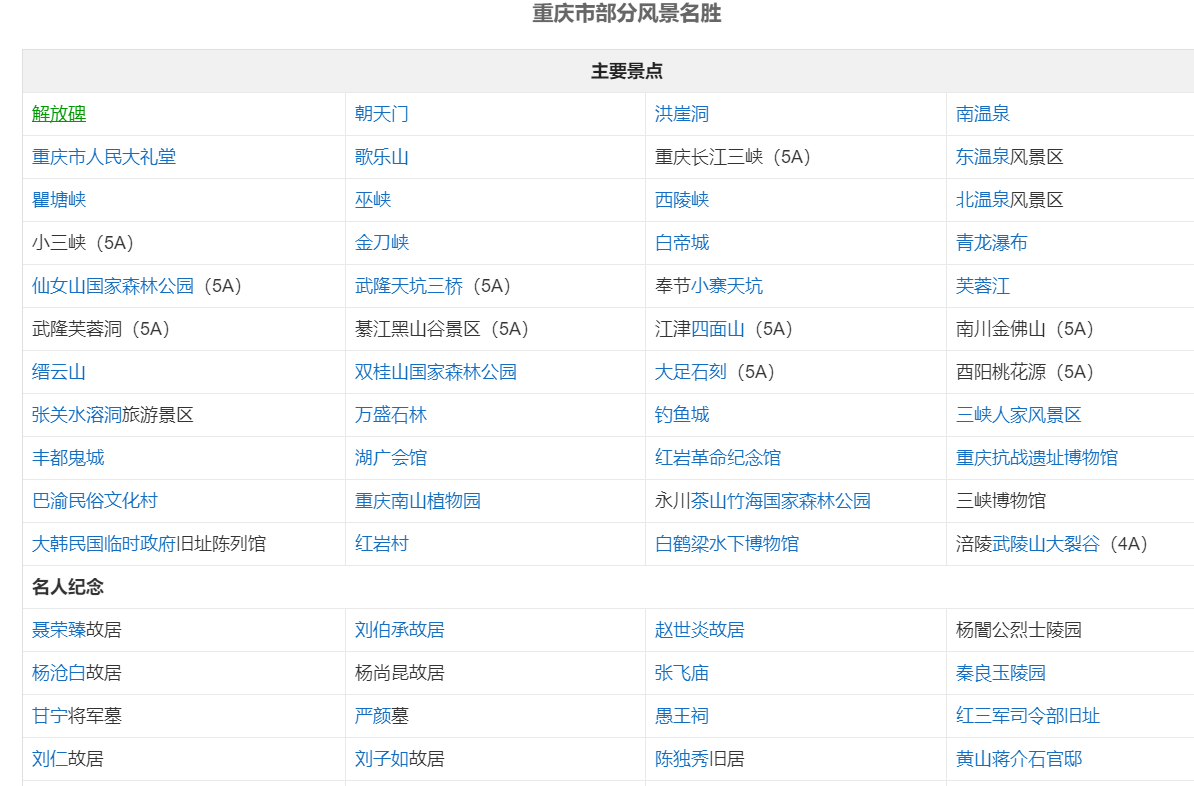Click the 大足石刻 link
1194x786 pixels.
click(x=691, y=372)
